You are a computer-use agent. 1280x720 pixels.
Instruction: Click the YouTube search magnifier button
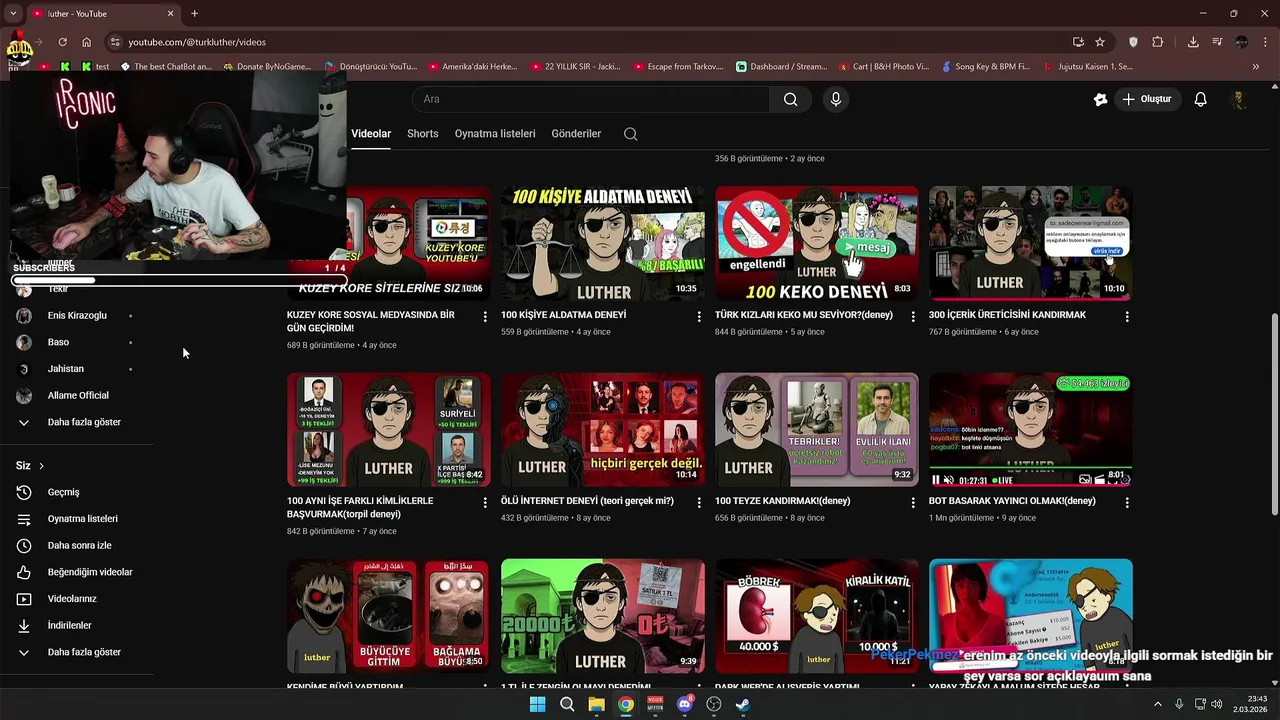point(790,99)
